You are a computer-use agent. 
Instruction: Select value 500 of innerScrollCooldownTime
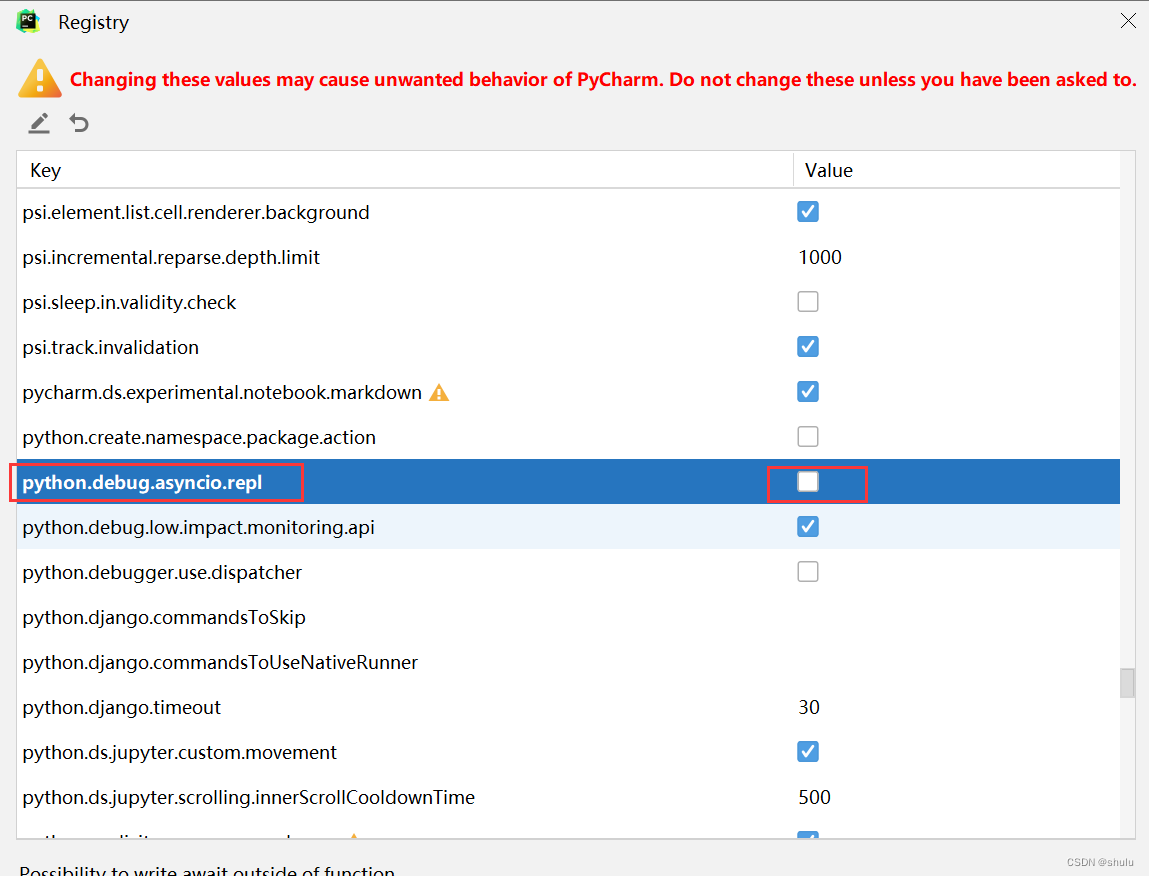[x=814, y=798]
